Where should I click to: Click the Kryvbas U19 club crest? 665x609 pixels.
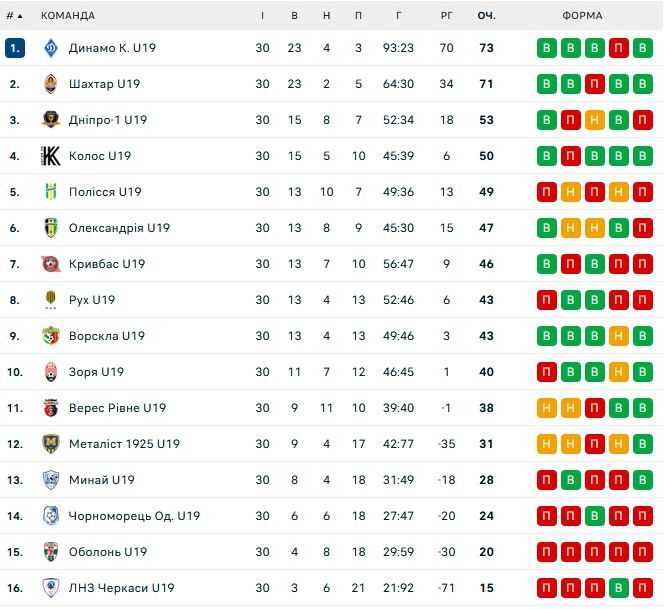click(x=51, y=264)
